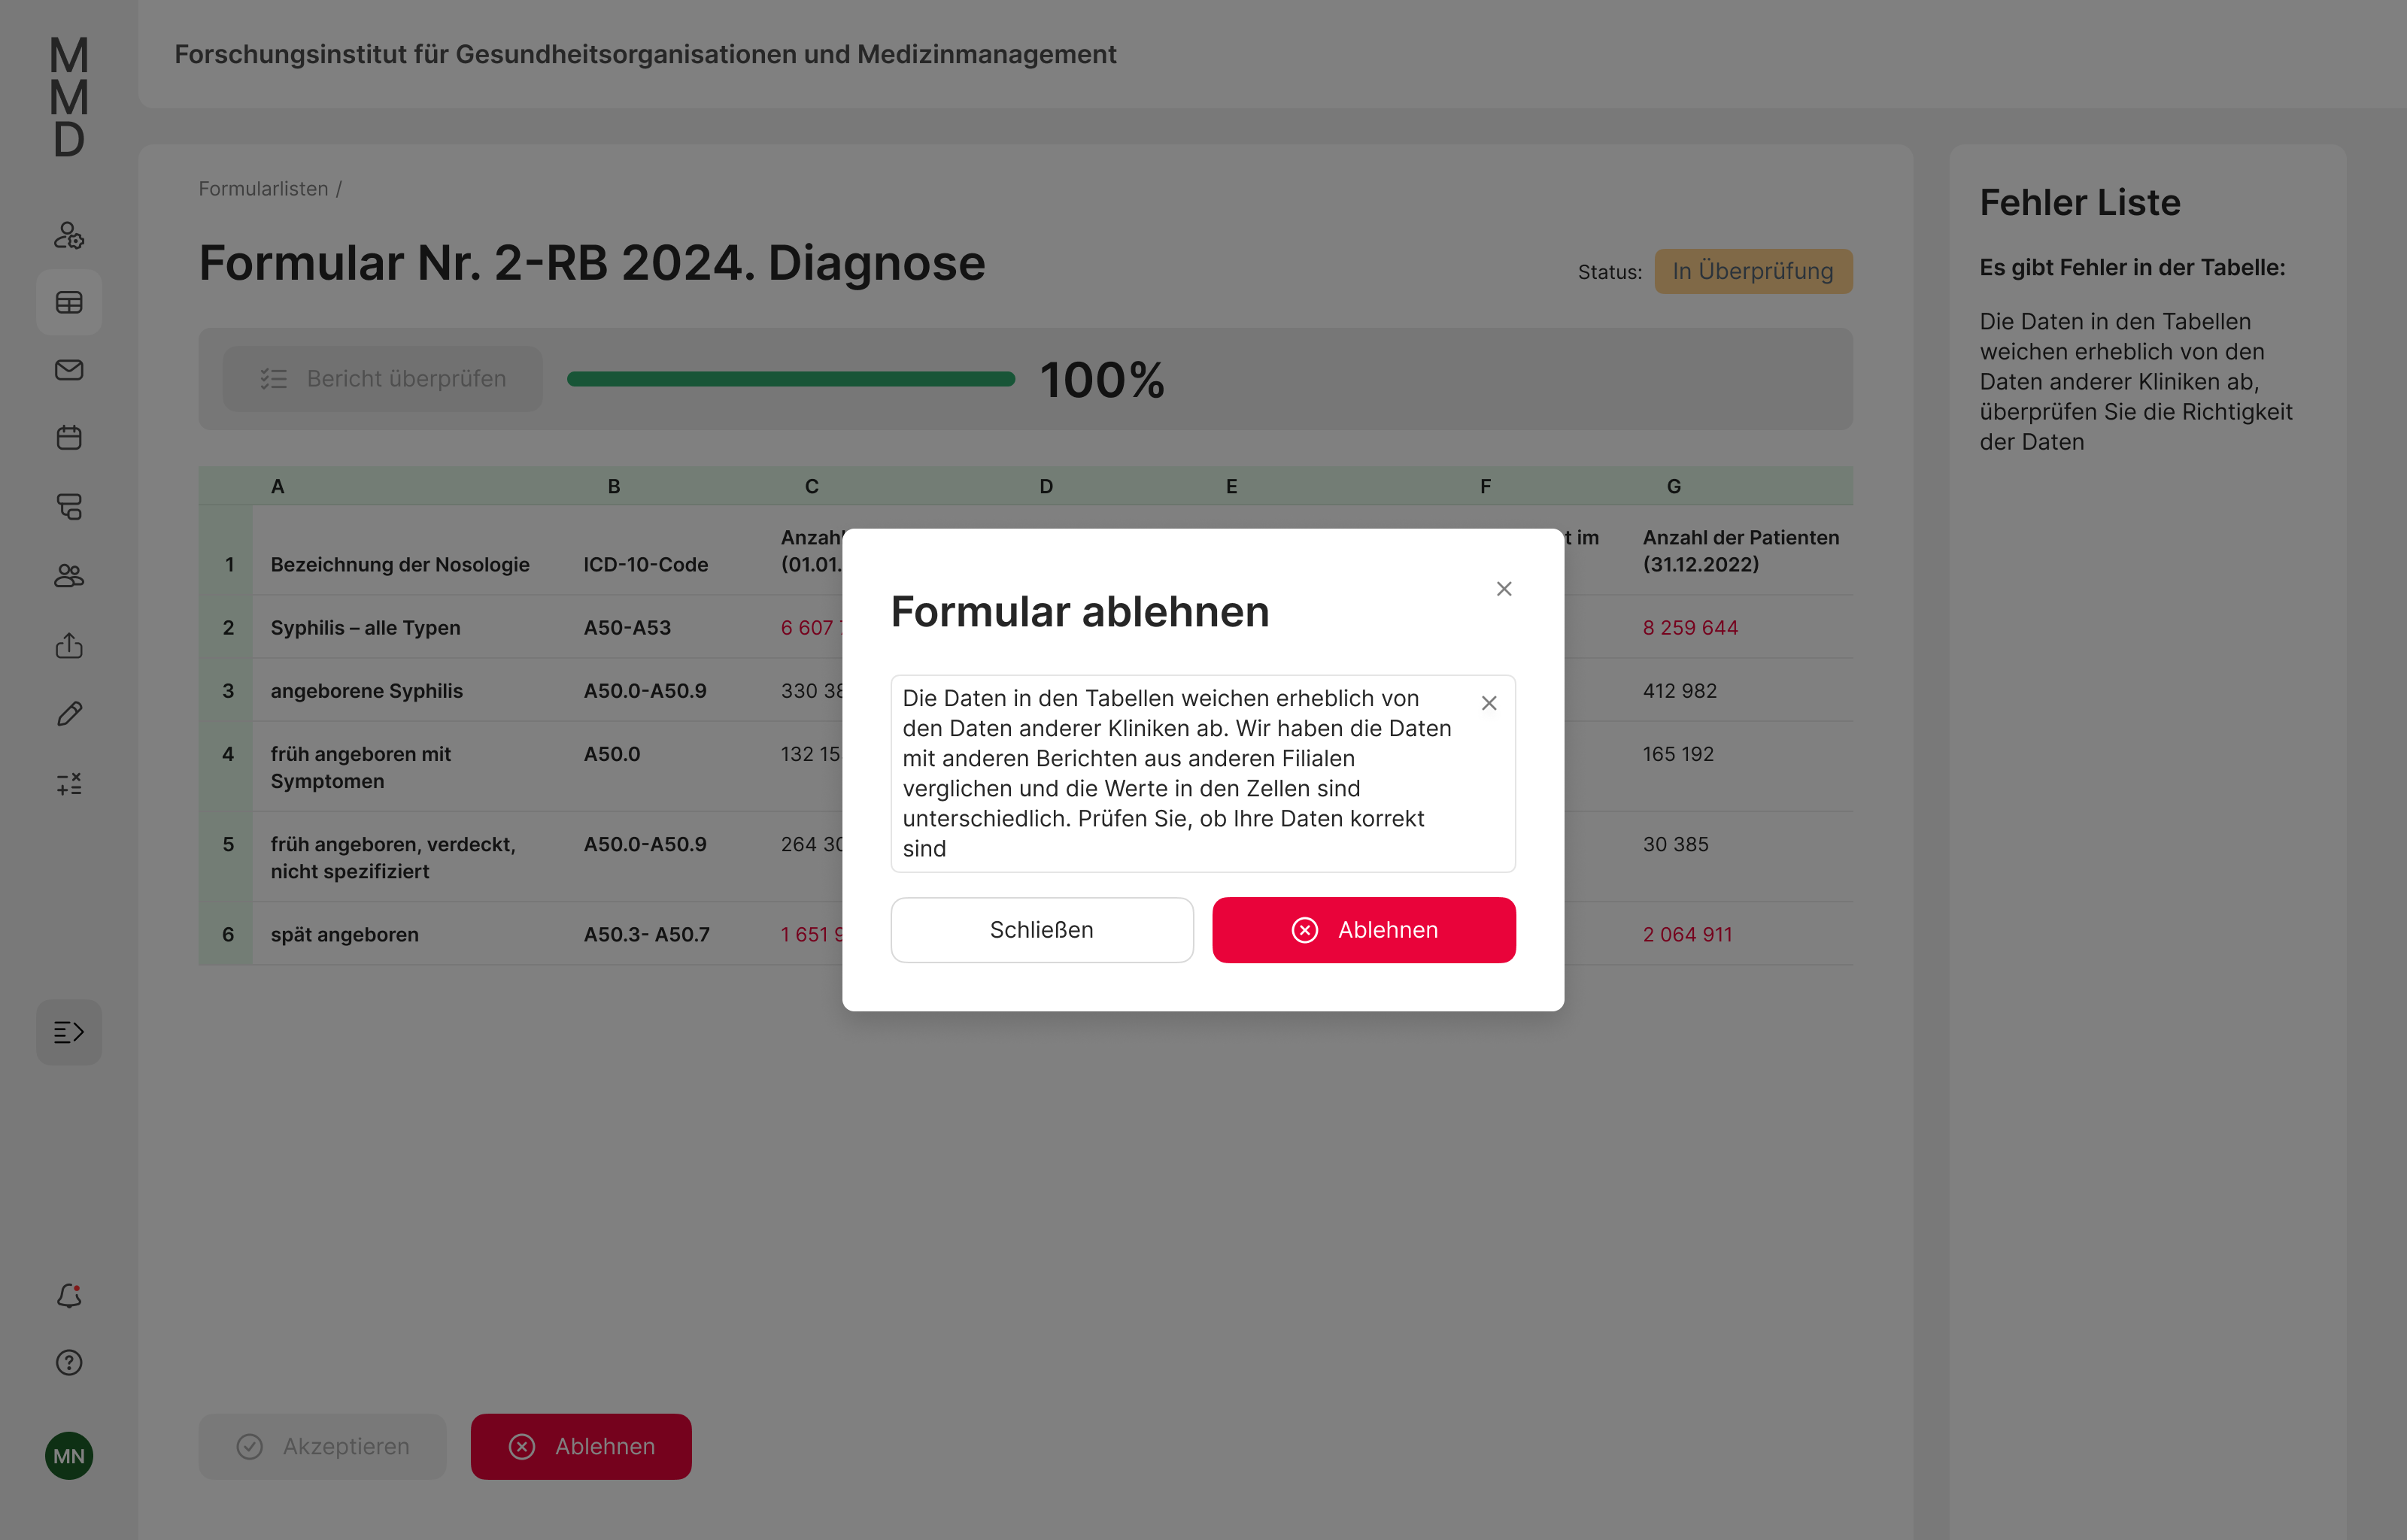Select the pencil edit sidebar icon
The image size is (2407, 1540).
69,714
